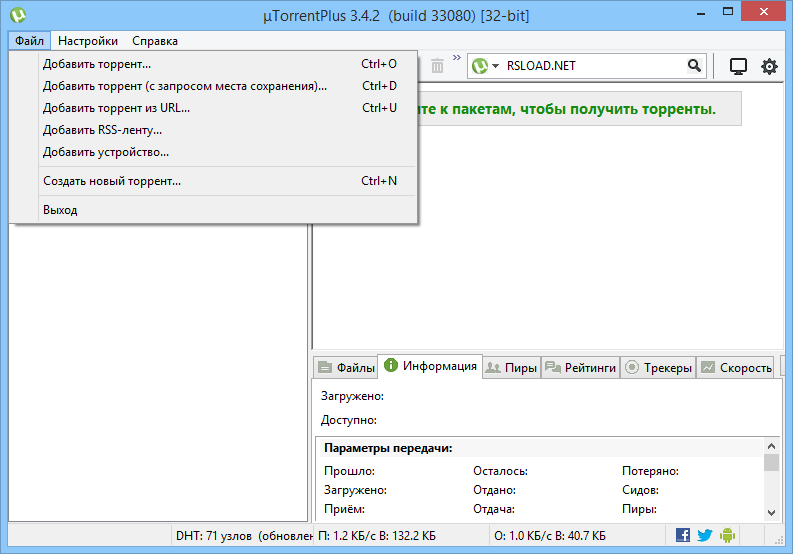
Task: Click the green bundles banner text
Action: point(566,109)
